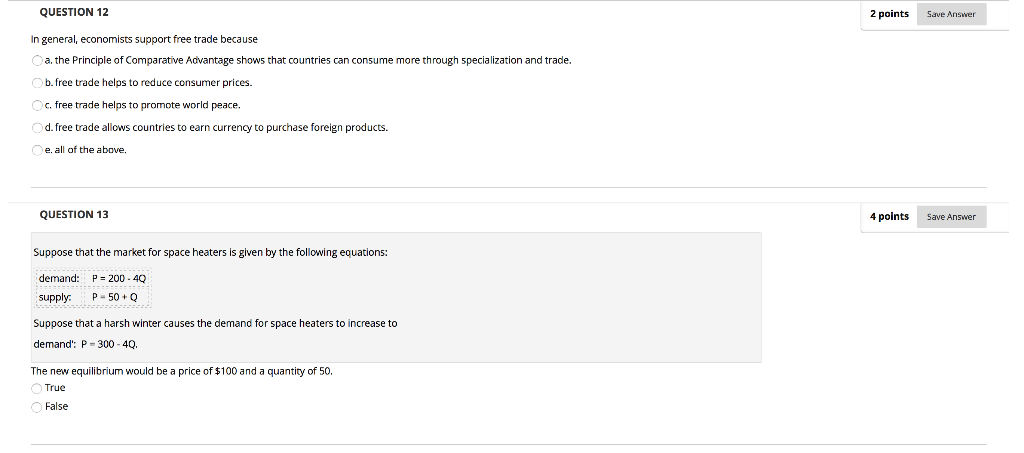Click the QUESTION 13 heading
This screenshot has height=453, width=1024.
pos(74,215)
